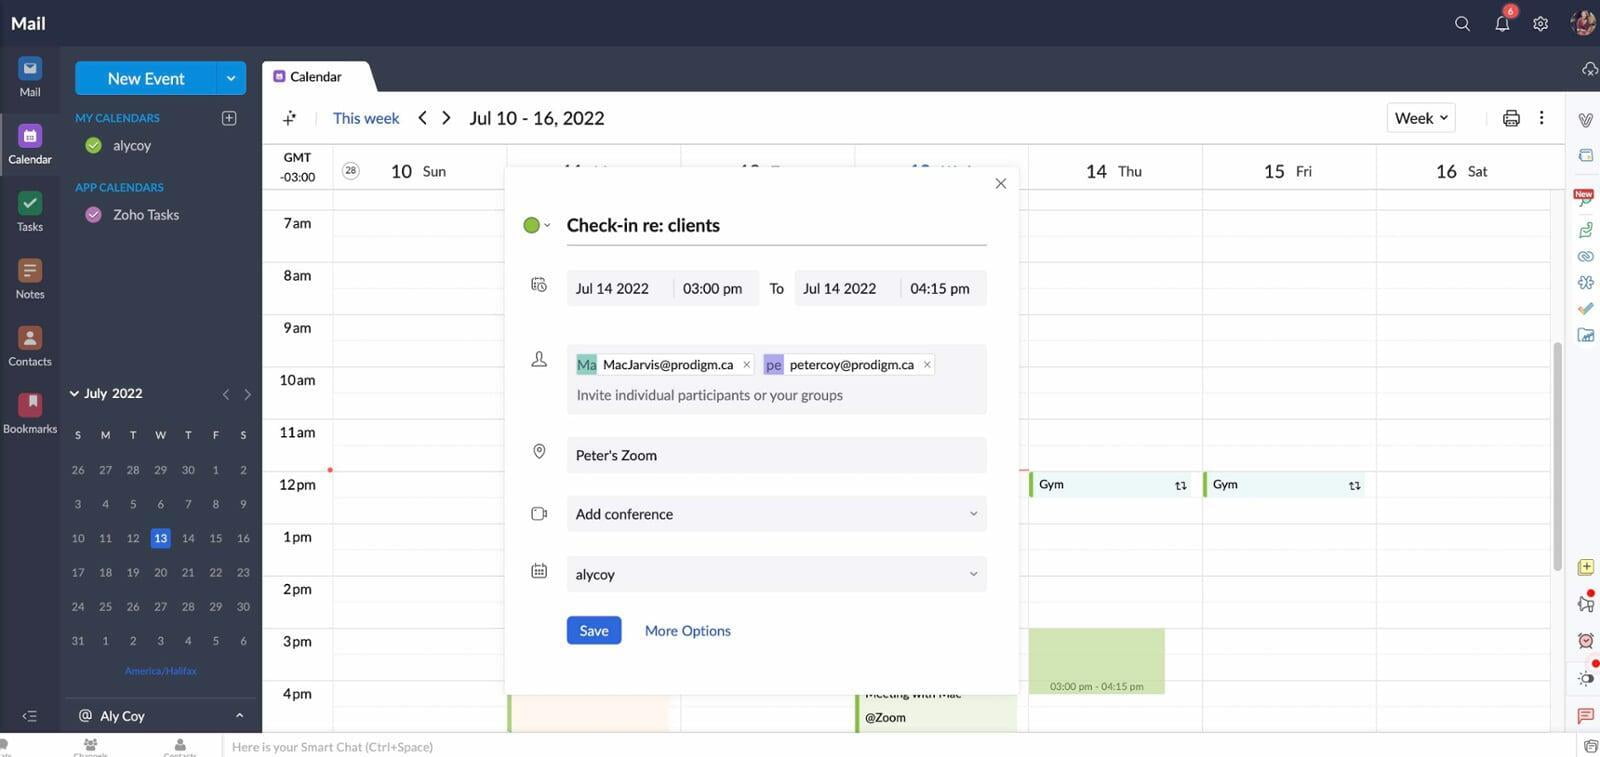
Task: Open the event color picker dropdown
Action: point(537,225)
